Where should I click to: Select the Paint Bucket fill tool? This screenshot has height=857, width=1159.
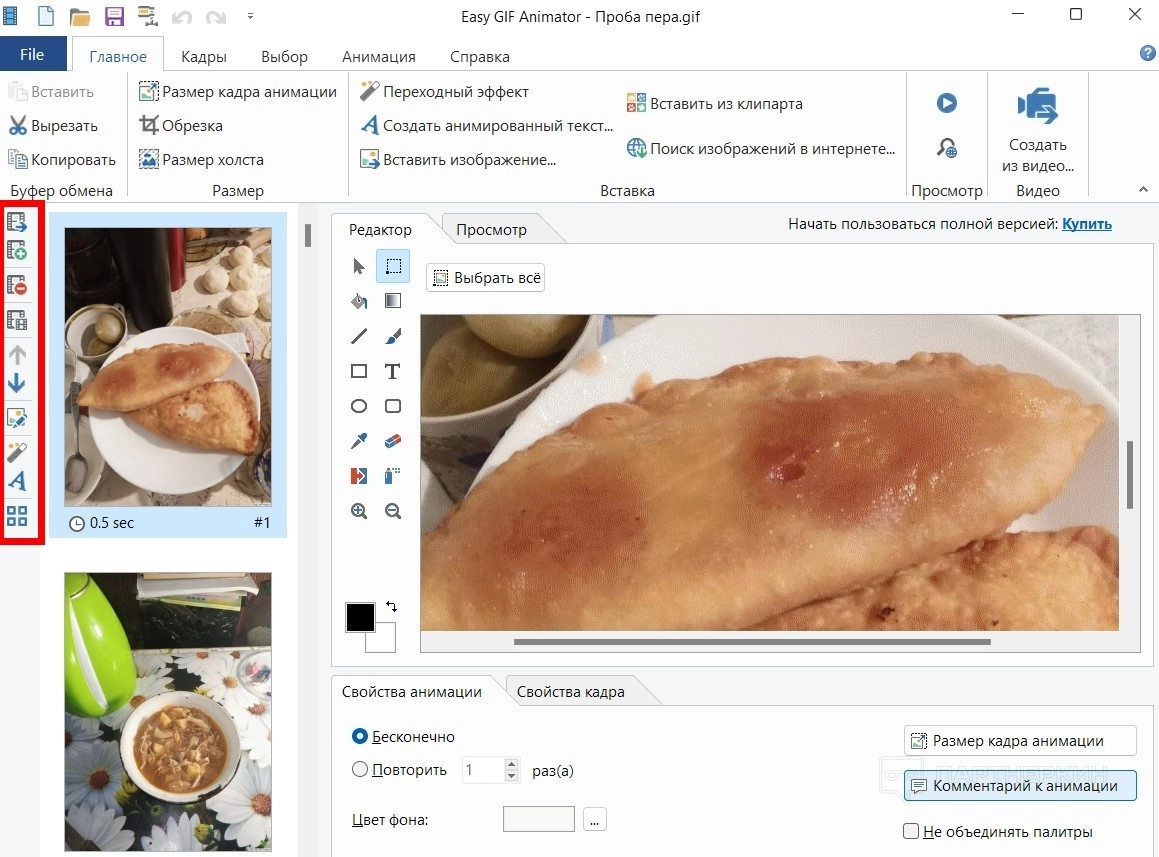pyautogui.click(x=359, y=301)
